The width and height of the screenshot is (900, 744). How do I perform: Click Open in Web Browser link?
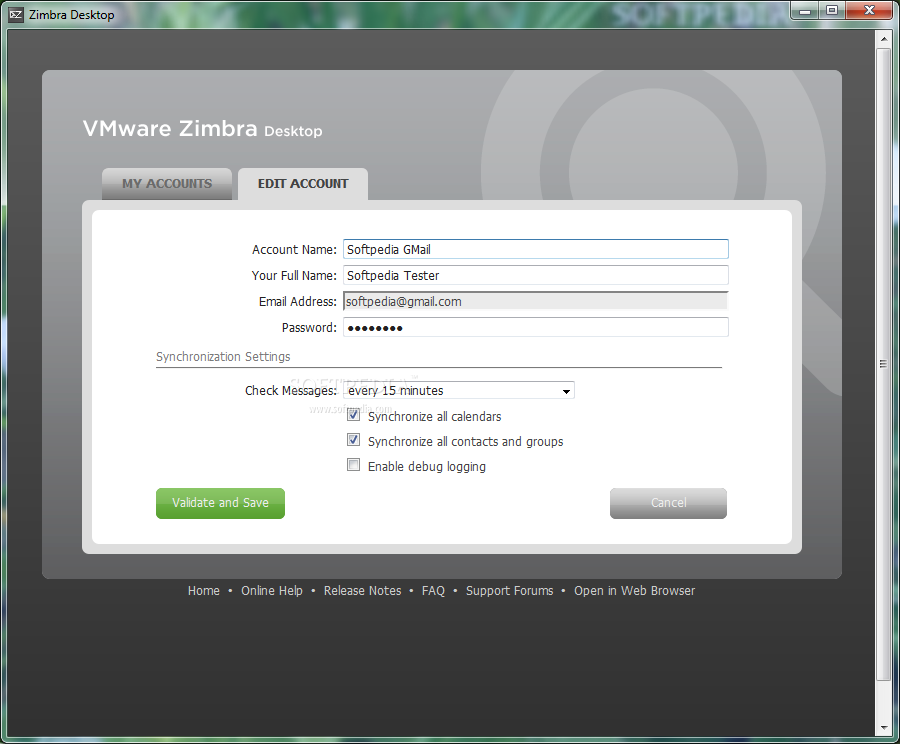tap(634, 591)
